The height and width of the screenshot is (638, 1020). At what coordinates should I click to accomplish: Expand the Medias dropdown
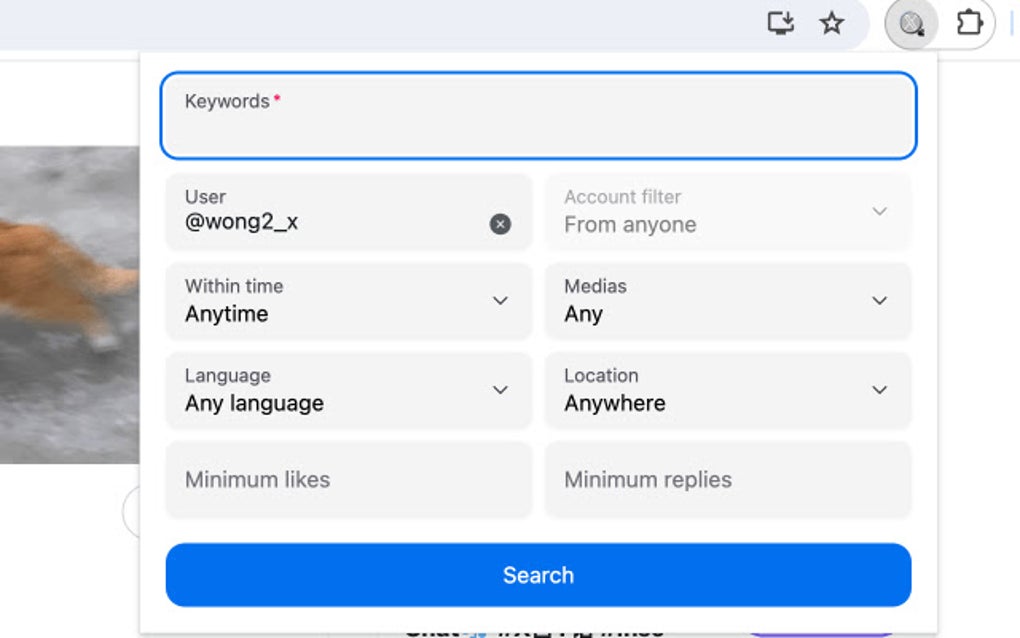point(727,301)
